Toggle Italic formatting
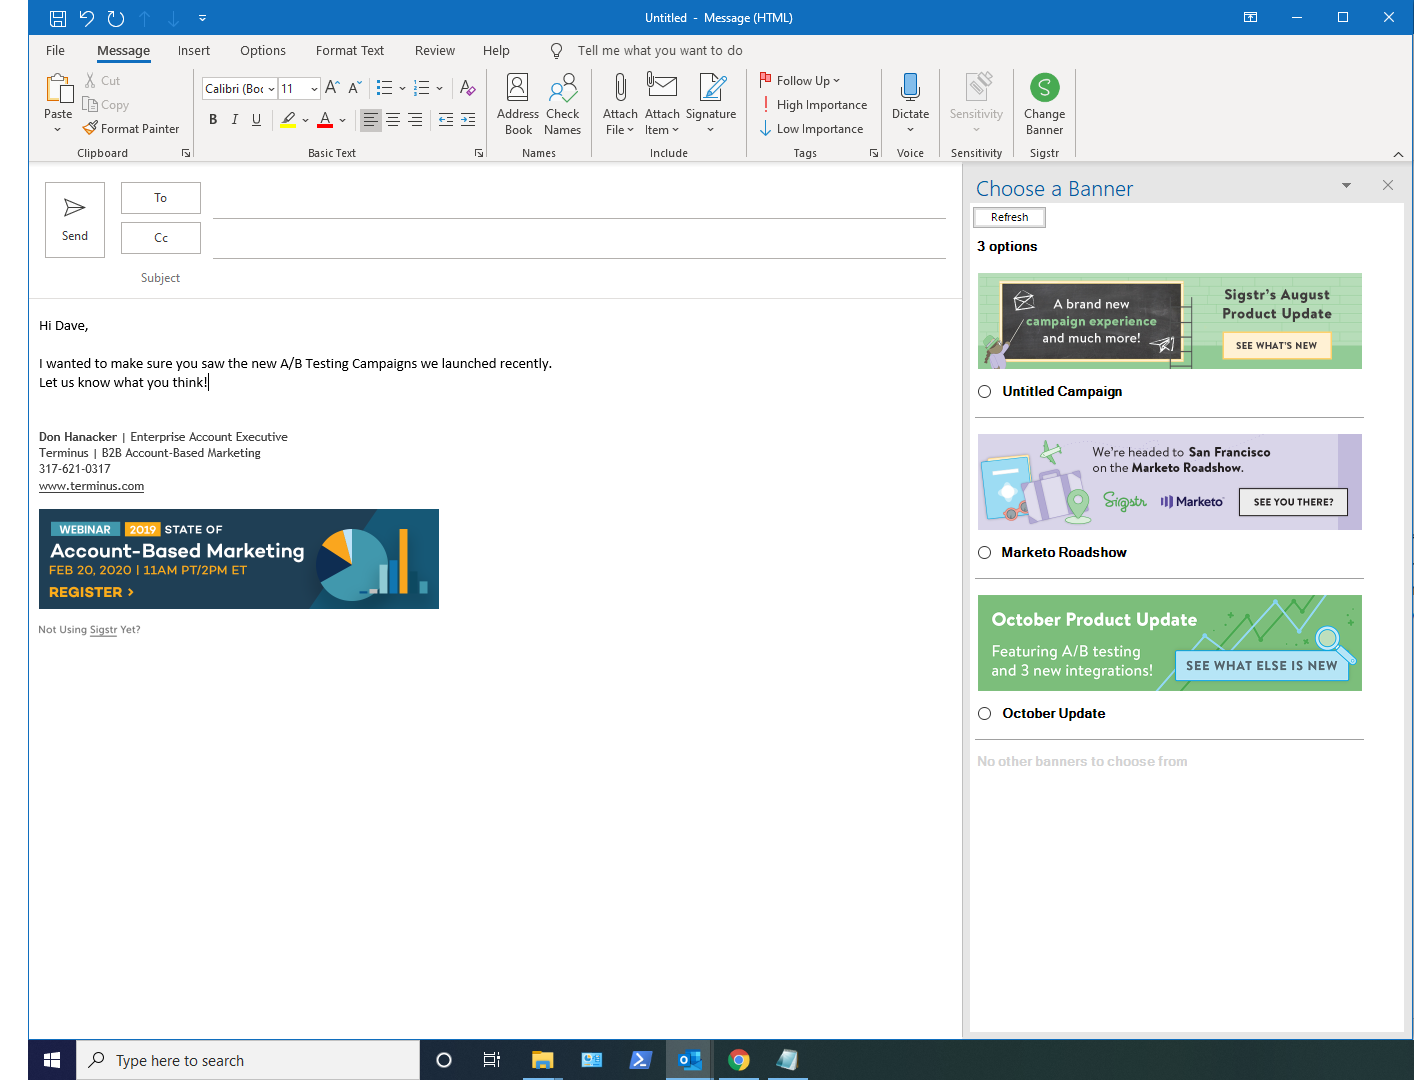 point(235,120)
